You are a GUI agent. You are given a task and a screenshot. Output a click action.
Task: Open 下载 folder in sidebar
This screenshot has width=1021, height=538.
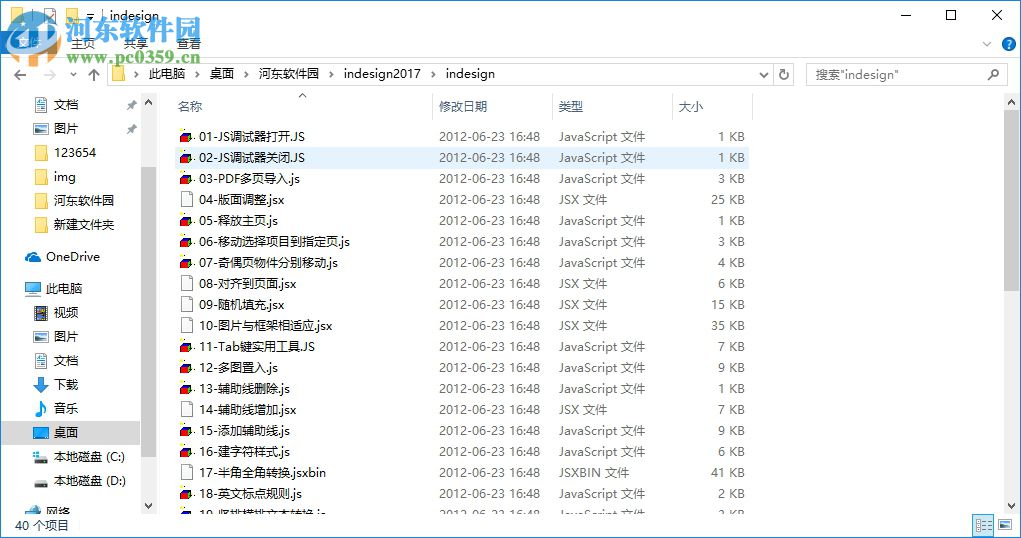click(x=56, y=385)
